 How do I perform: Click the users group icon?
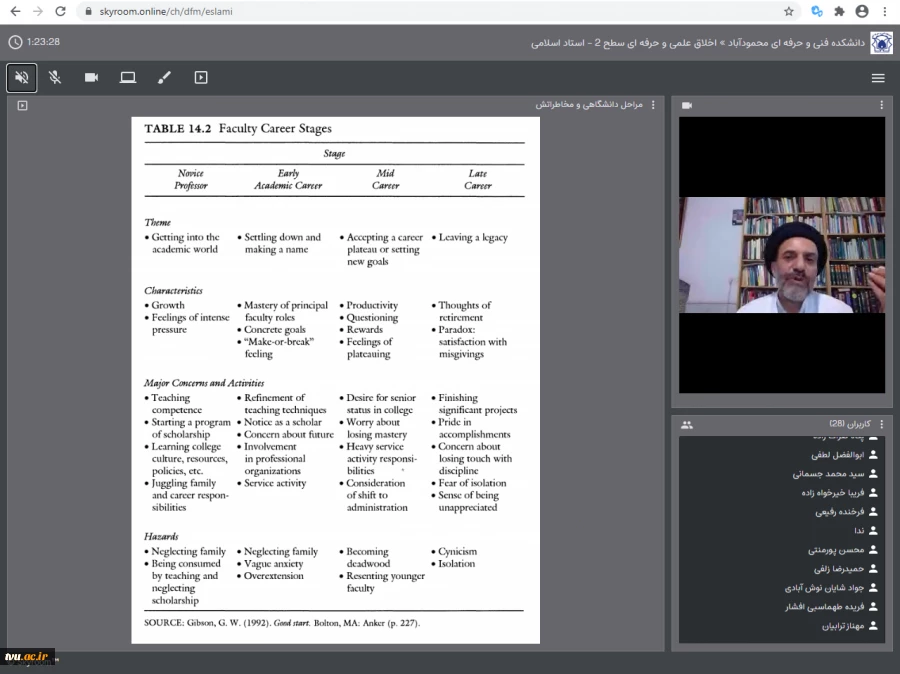pos(687,424)
